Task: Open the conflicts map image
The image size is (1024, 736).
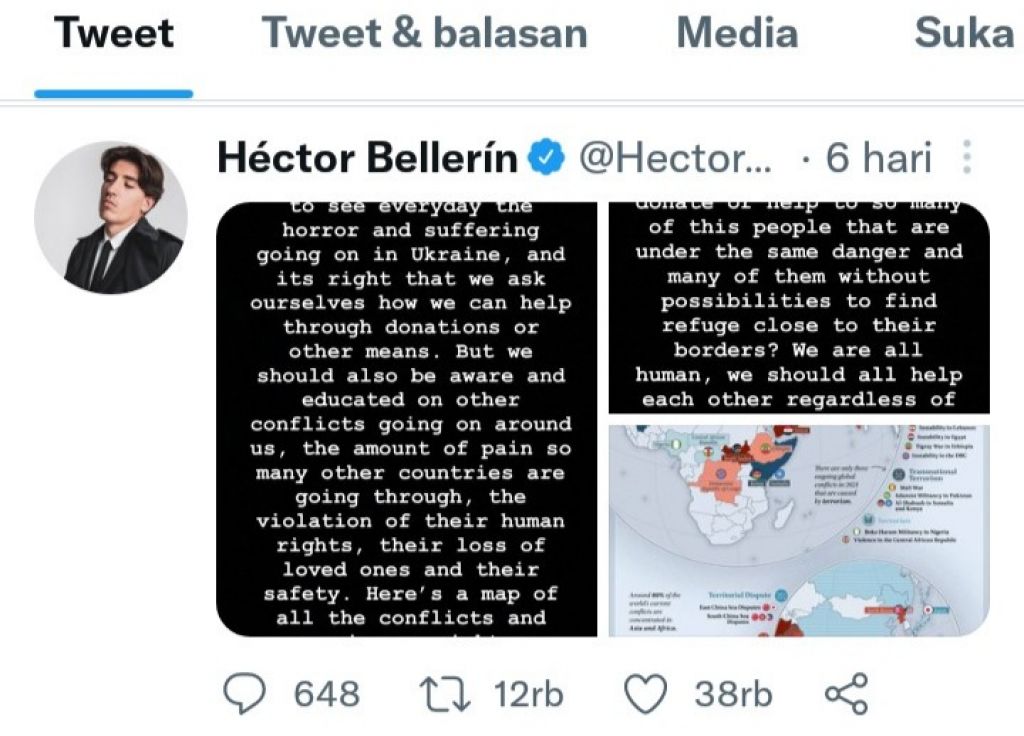Action: (799, 530)
